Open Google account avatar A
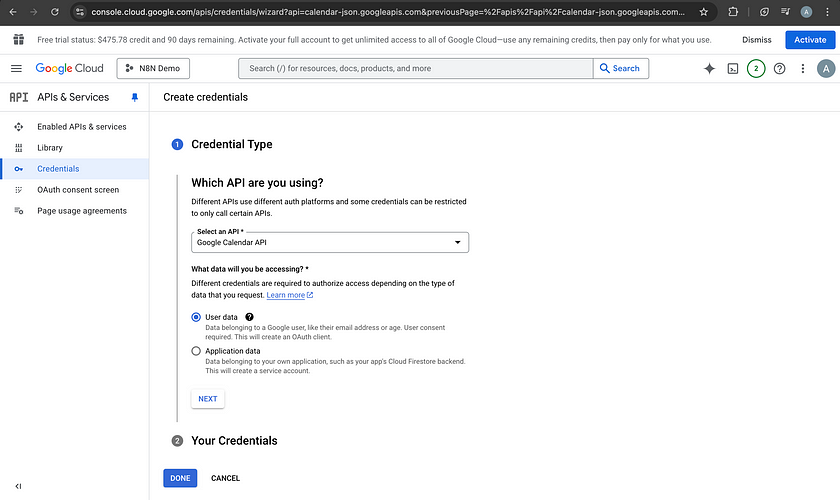 click(826, 69)
